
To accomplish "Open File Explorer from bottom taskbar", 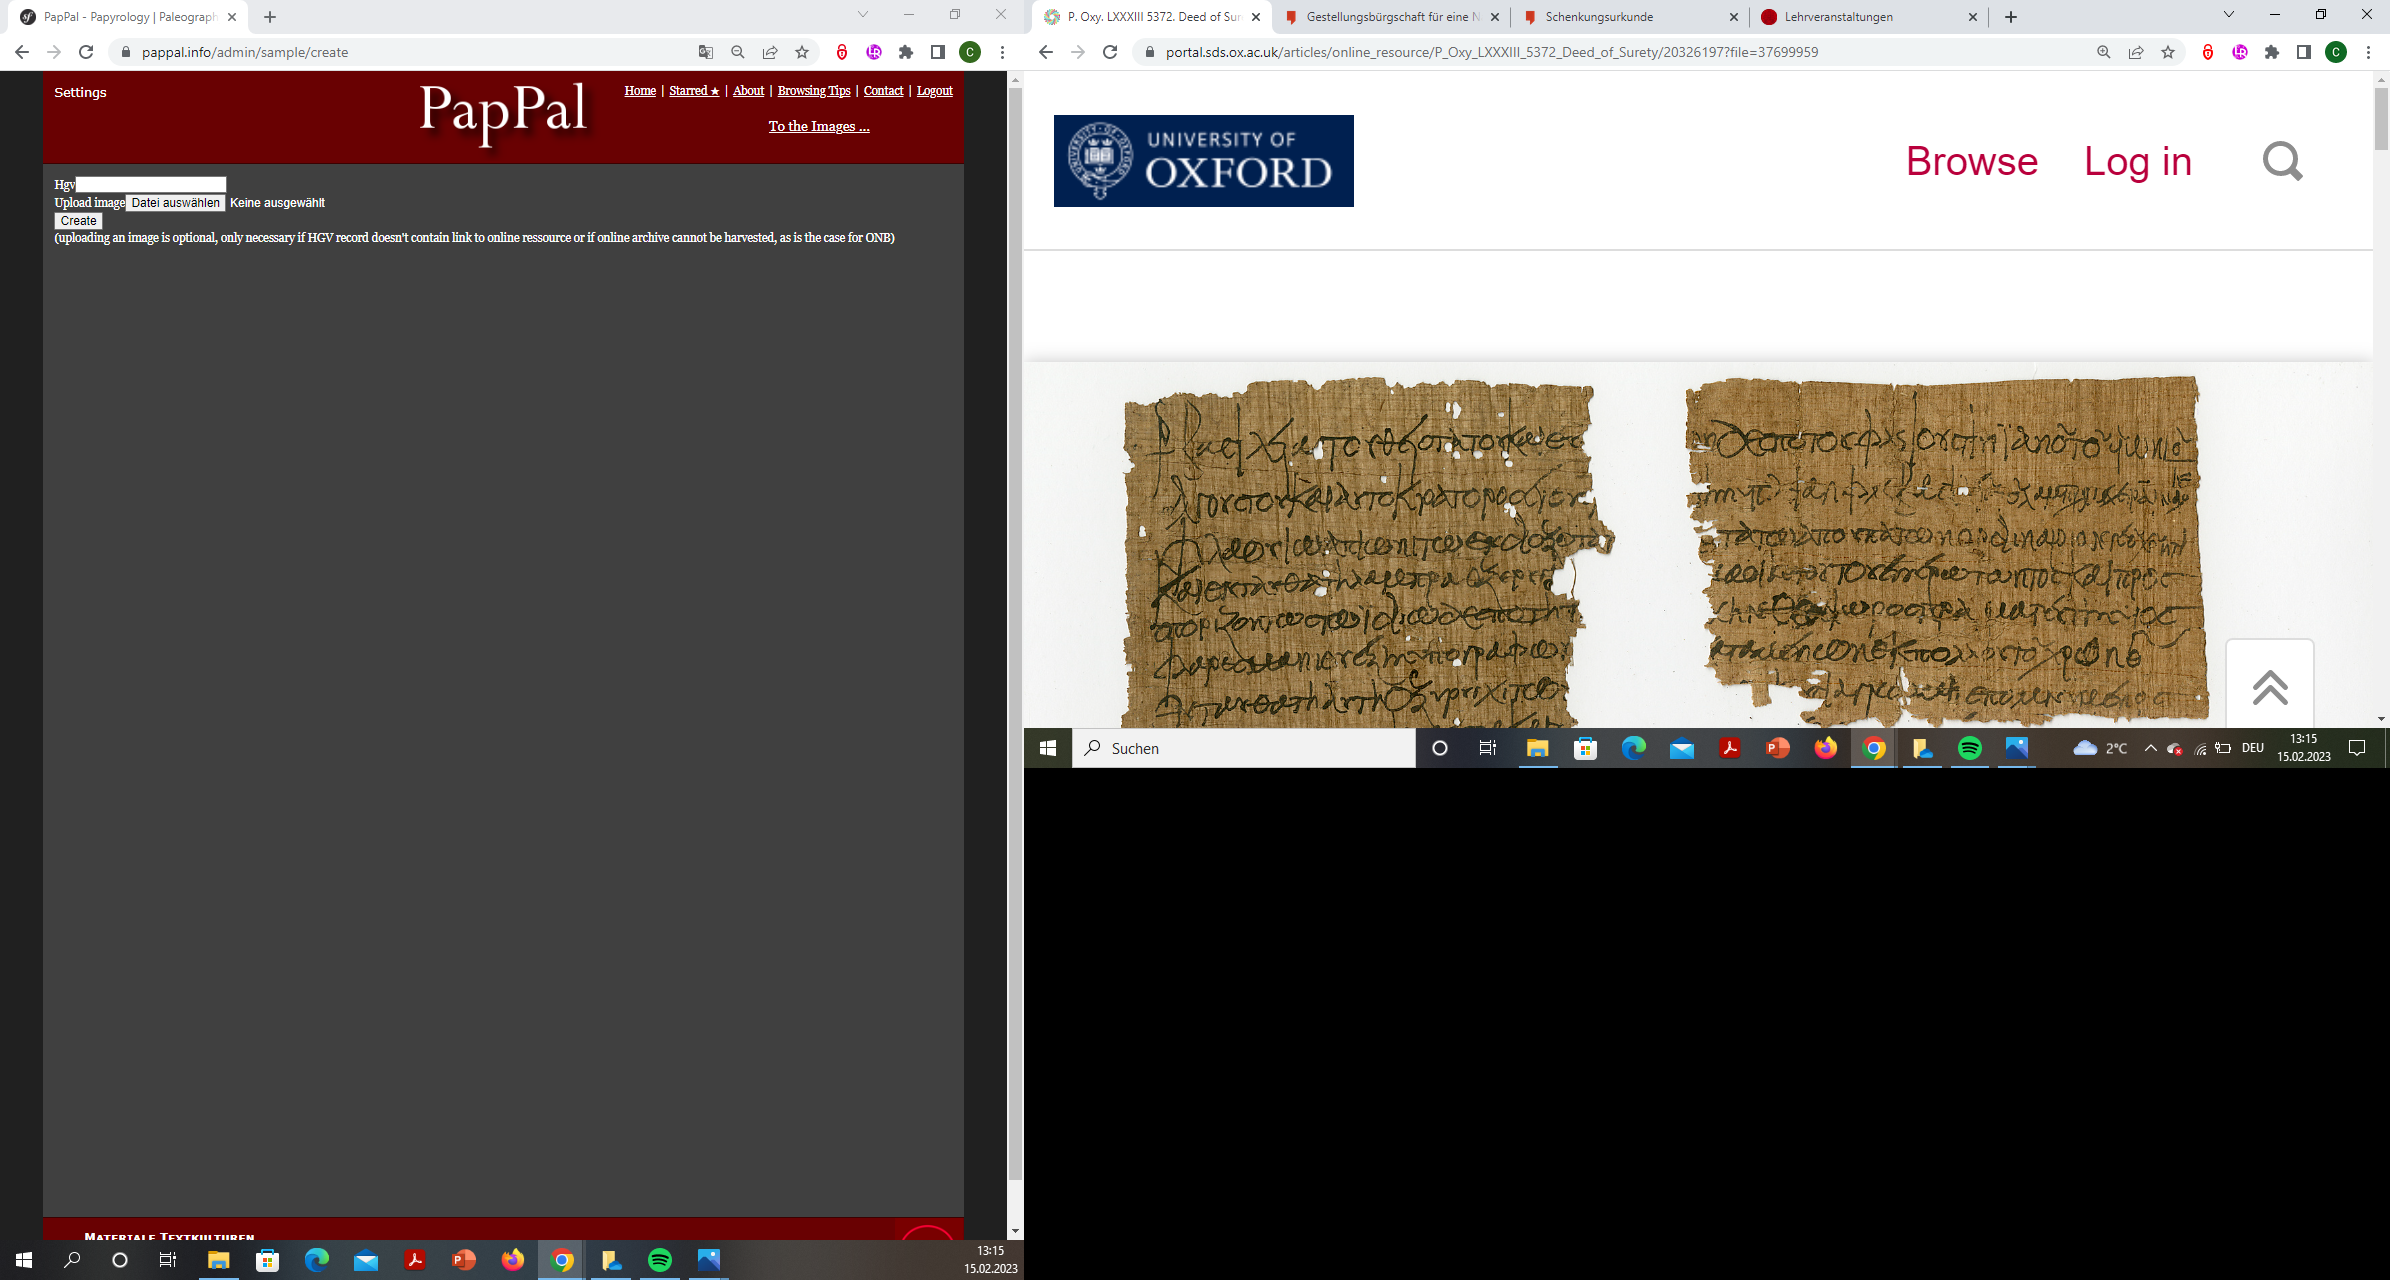I will tap(218, 1260).
